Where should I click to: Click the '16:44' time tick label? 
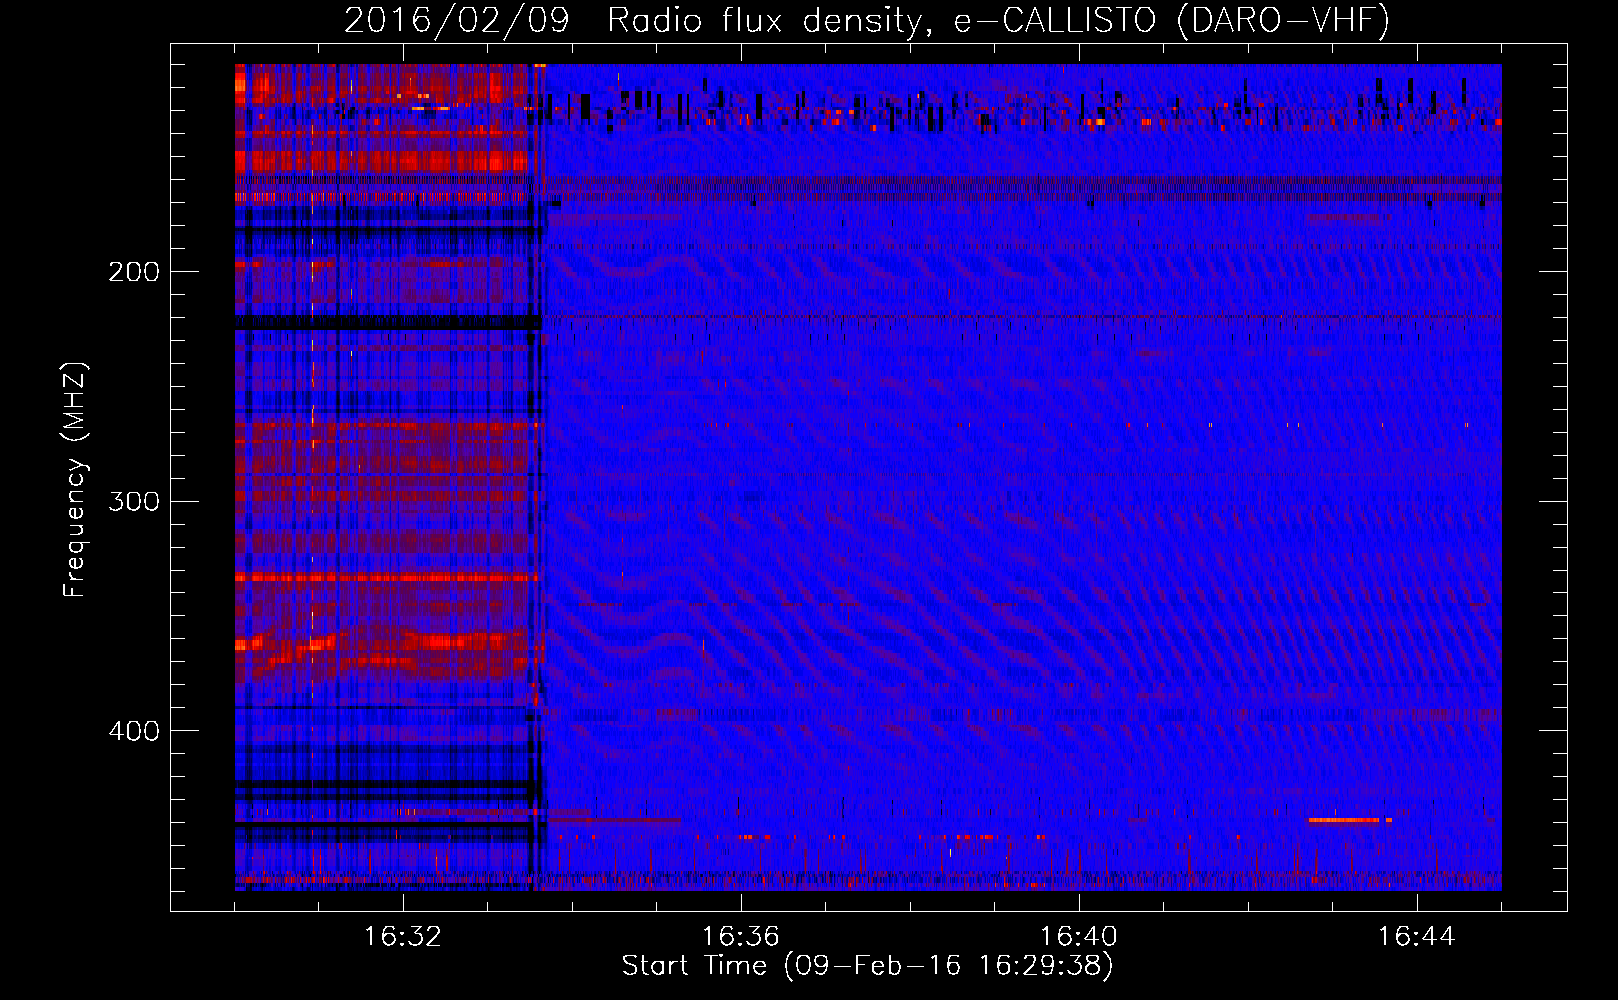[1416, 937]
